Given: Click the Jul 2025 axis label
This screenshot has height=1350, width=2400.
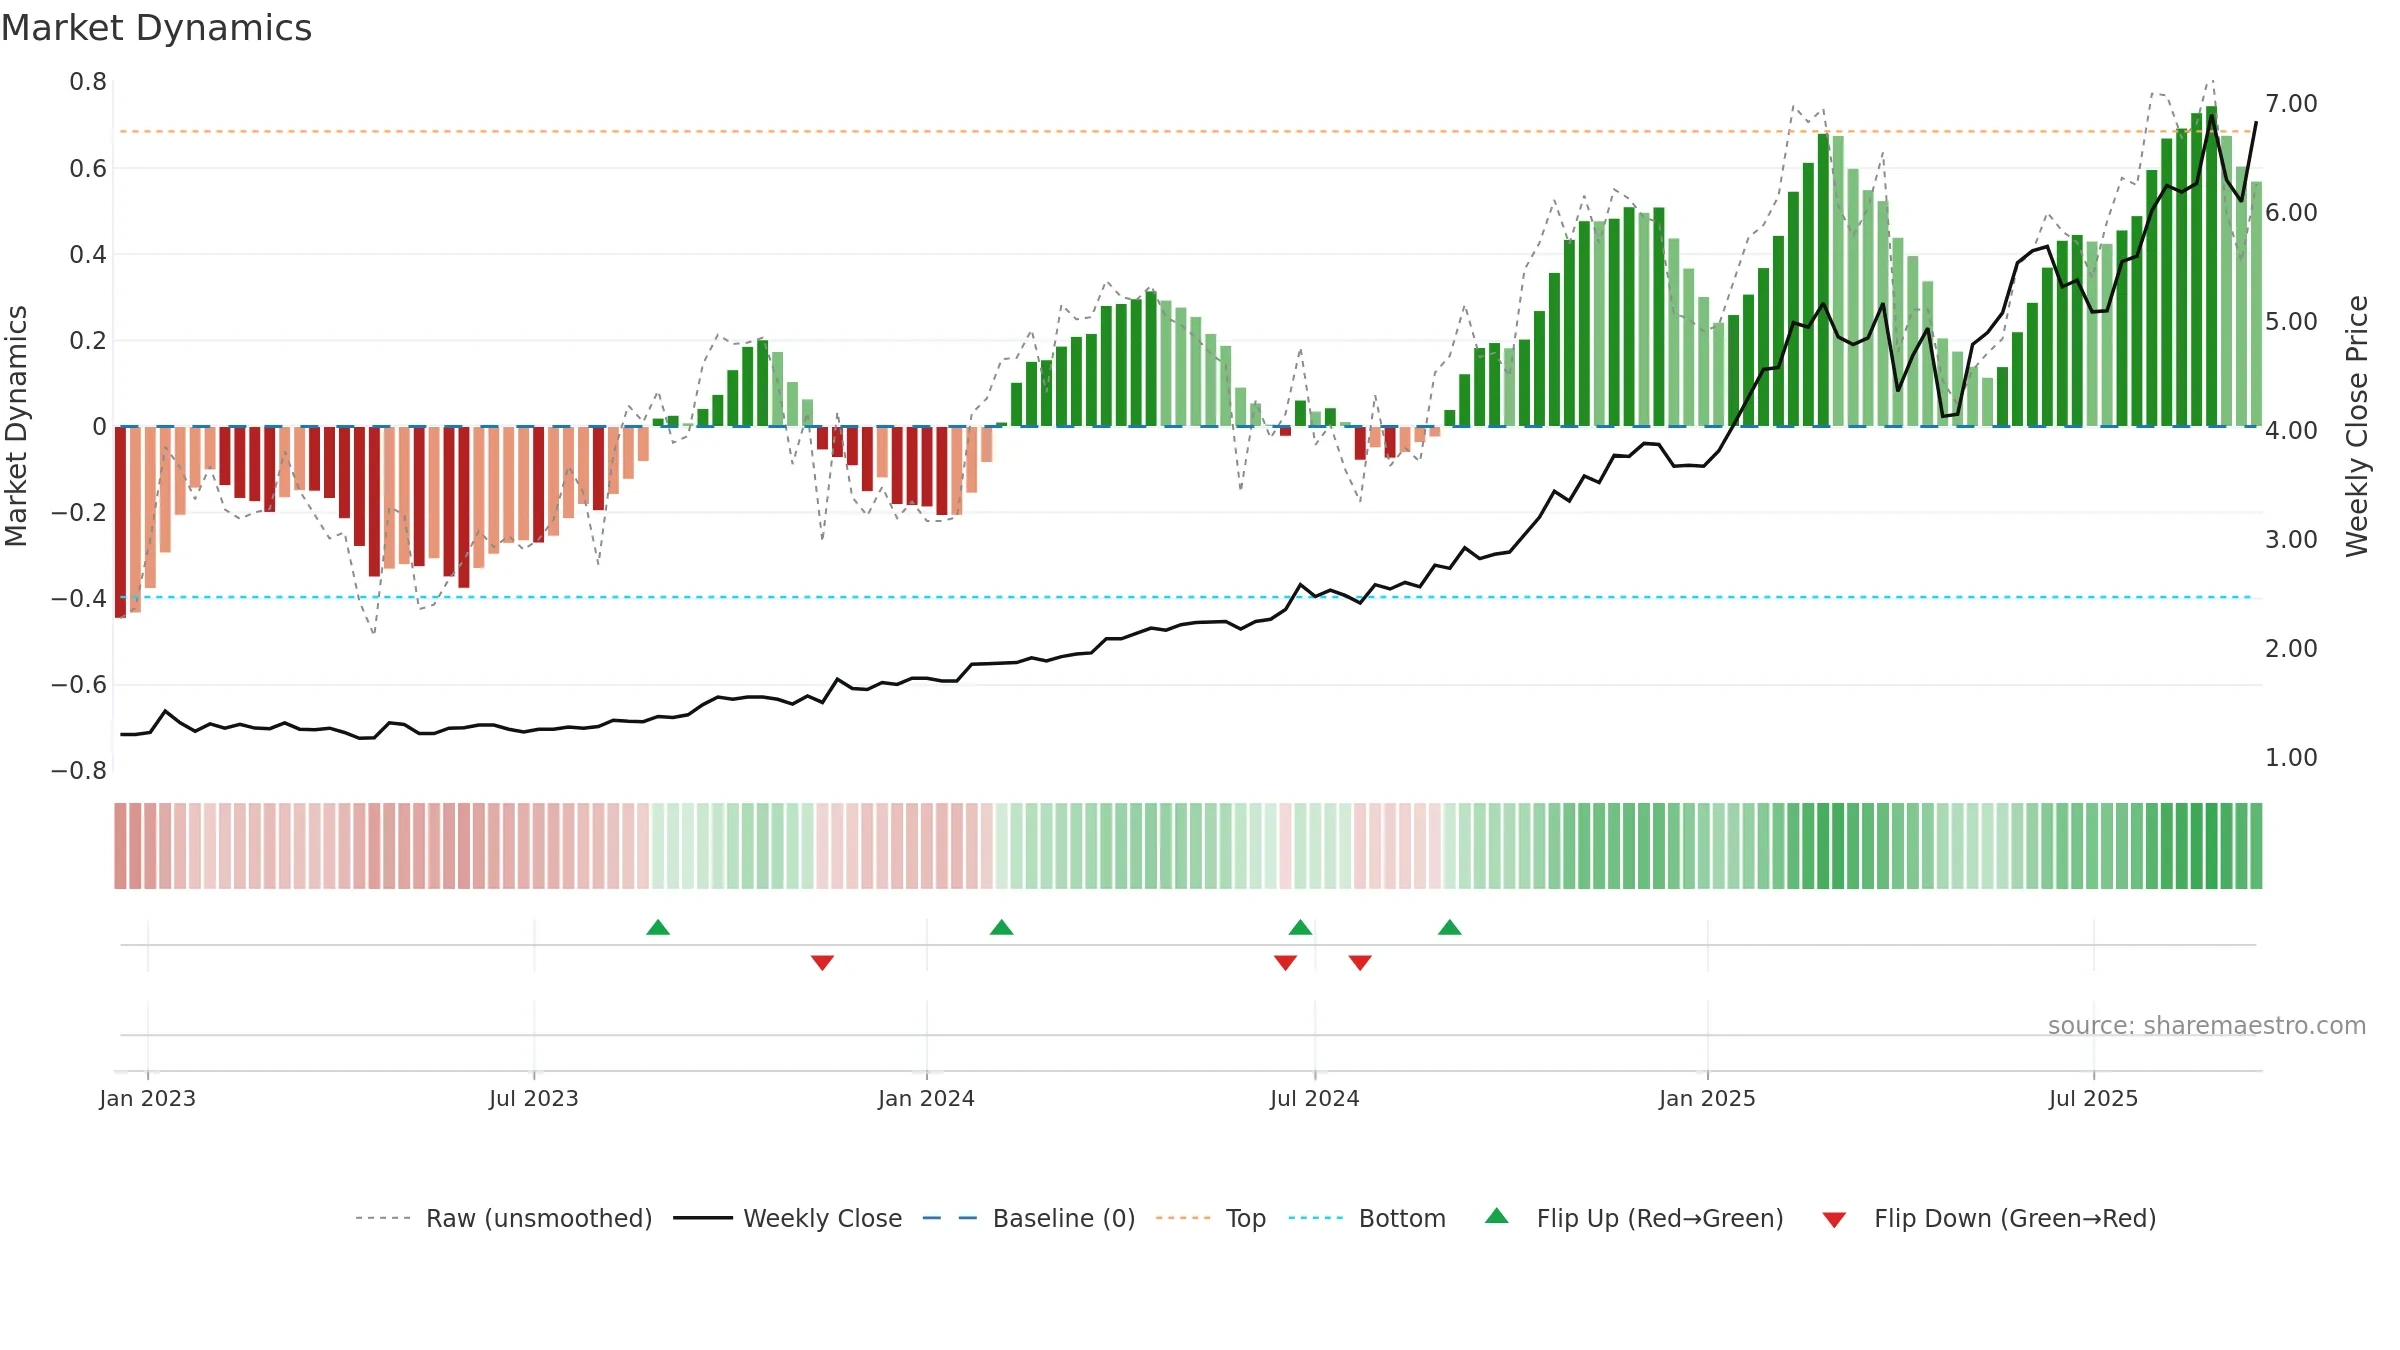Looking at the screenshot, I should click(x=2094, y=1098).
